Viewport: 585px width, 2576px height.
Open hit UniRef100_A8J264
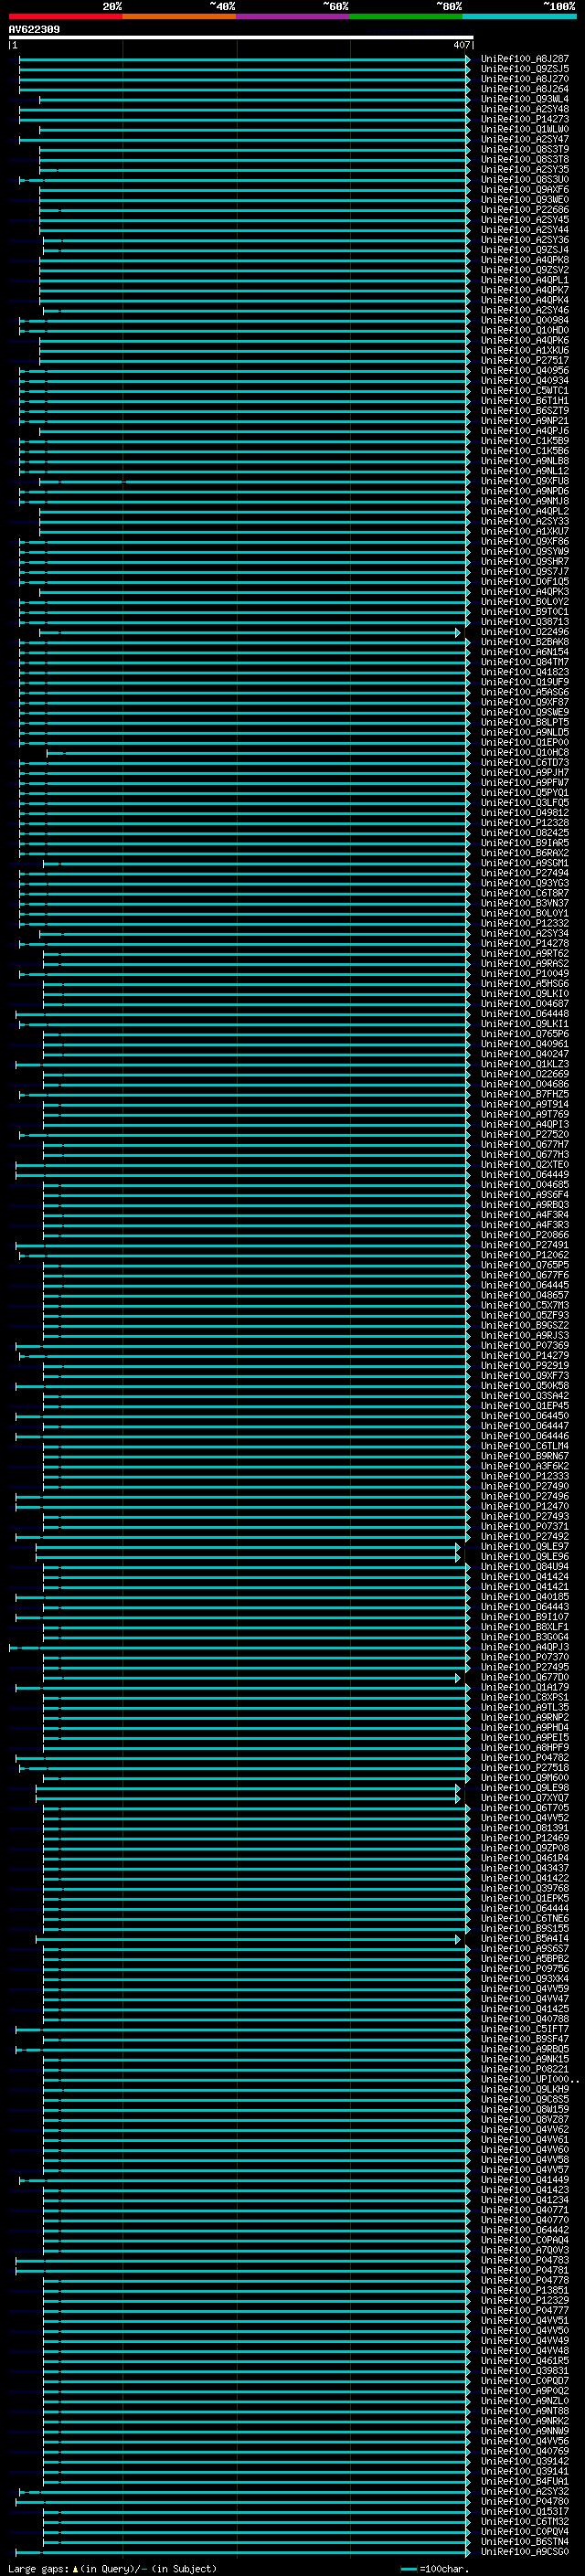[x=525, y=89]
